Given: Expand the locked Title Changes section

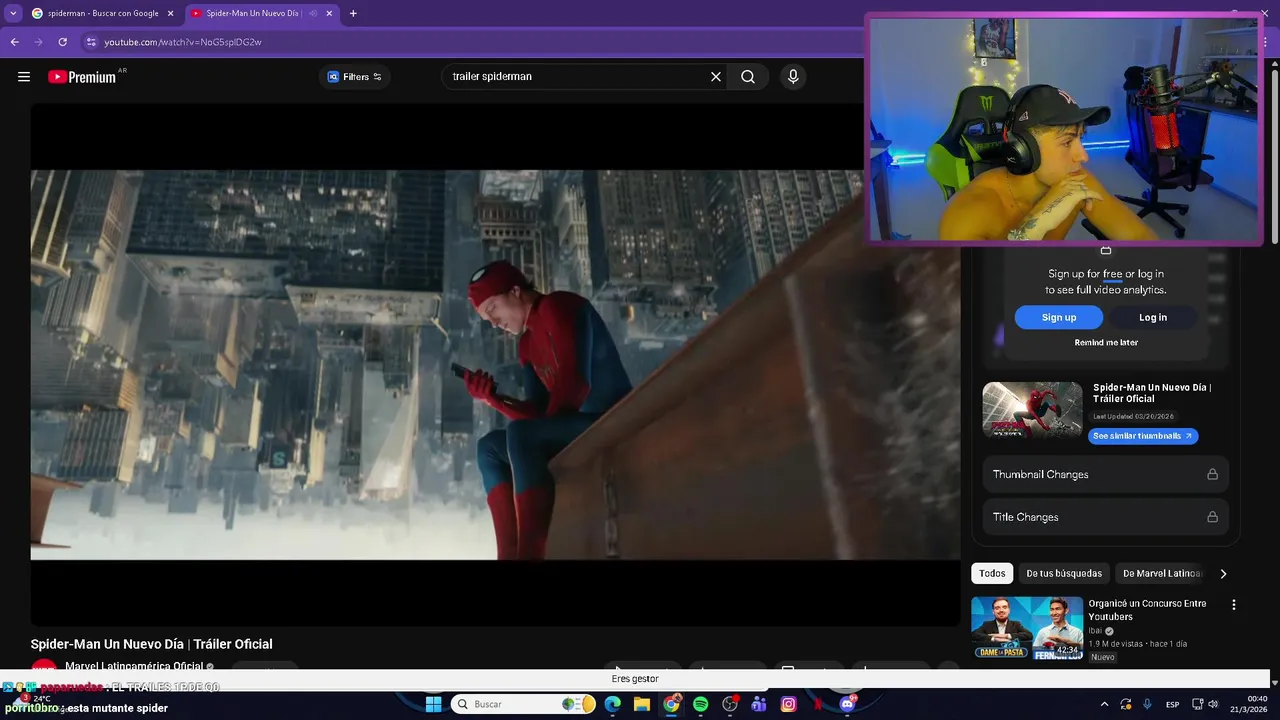Looking at the screenshot, I should click(x=1105, y=517).
